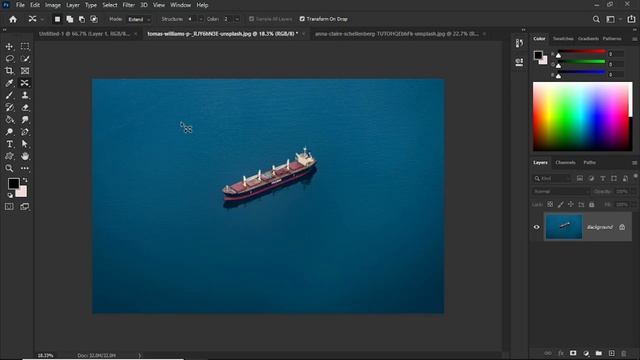Choose Add to selection mode

pyautogui.click(x=70, y=19)
